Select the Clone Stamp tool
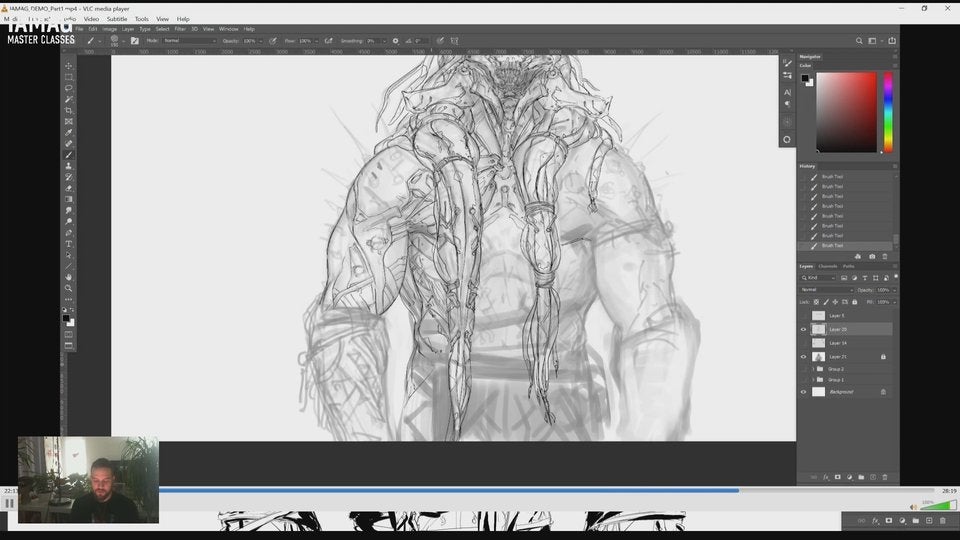 [x=69, y=165]
